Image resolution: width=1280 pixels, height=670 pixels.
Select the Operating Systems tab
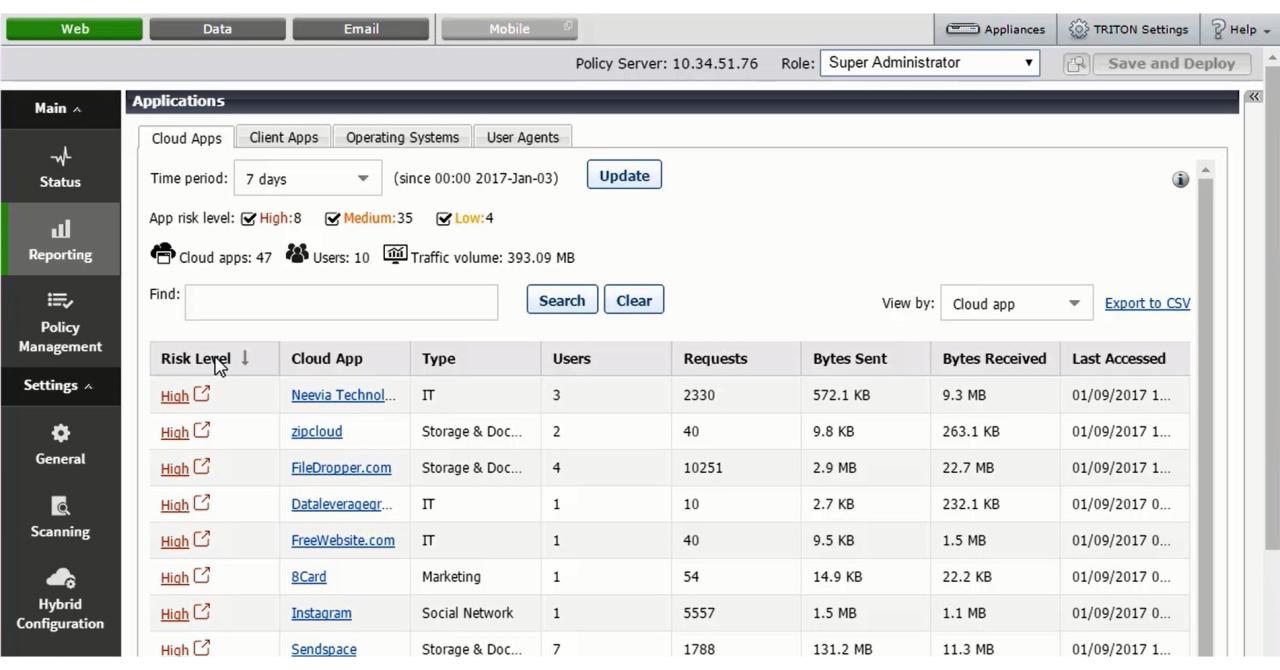coord(402,137)
